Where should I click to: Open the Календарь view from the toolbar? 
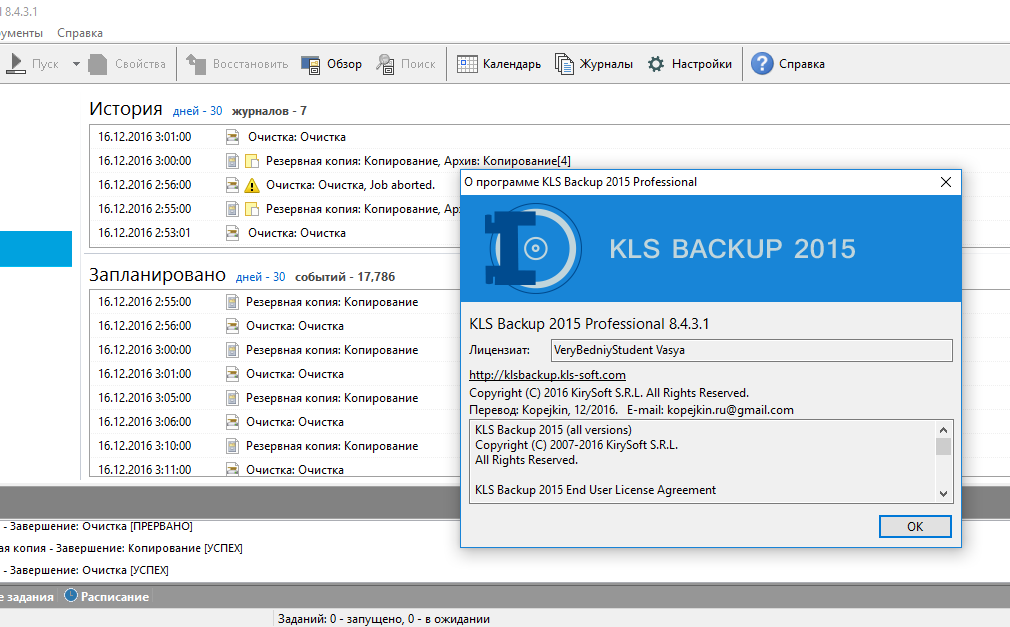point(499,64)
